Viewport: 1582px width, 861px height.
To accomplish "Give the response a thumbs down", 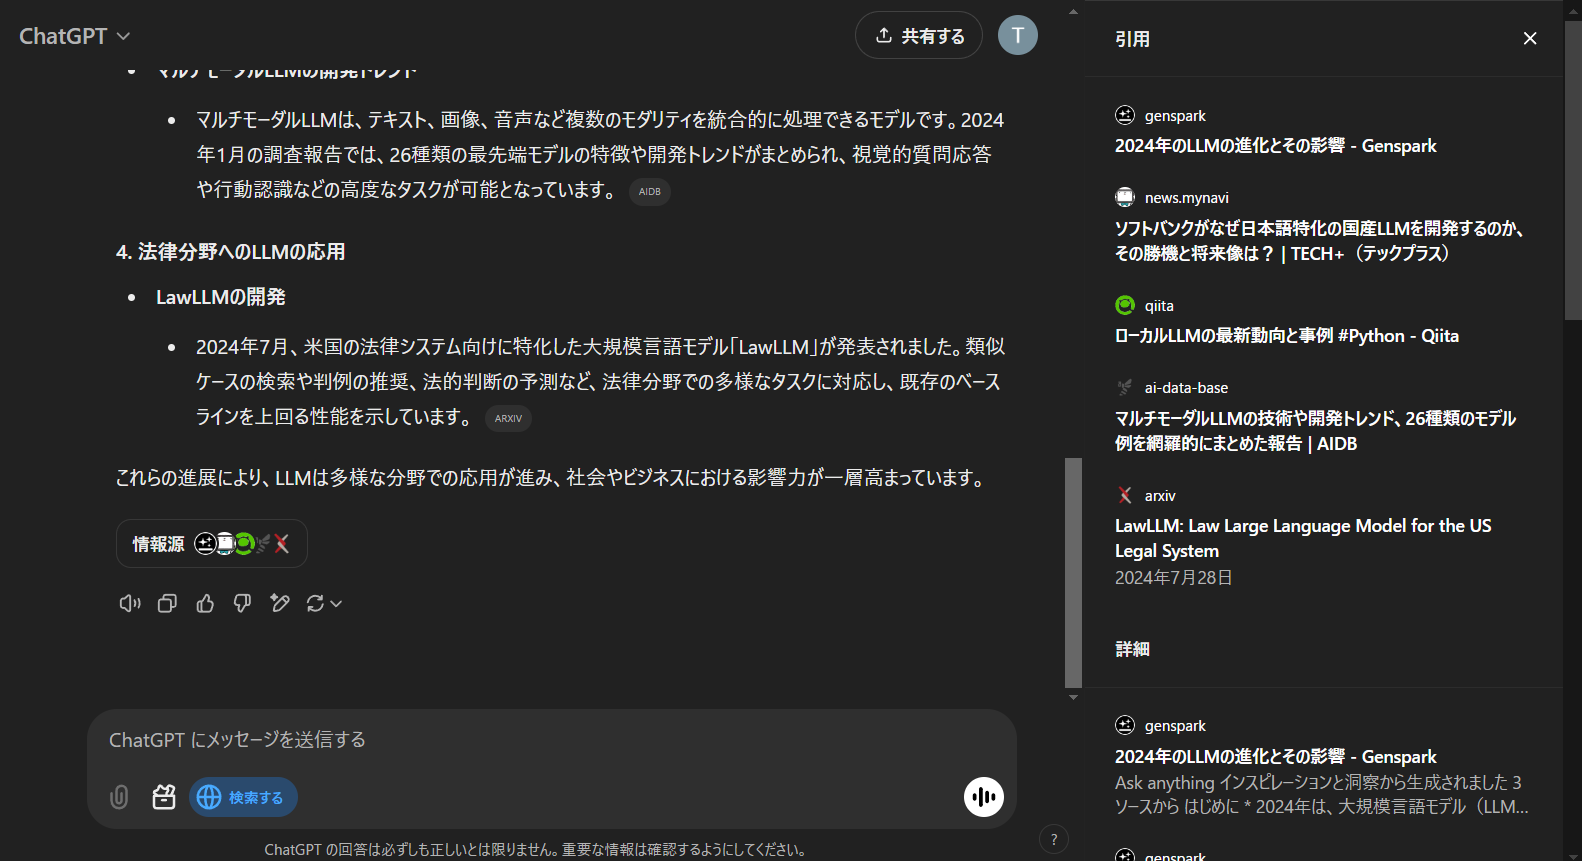I will (242, 603).
